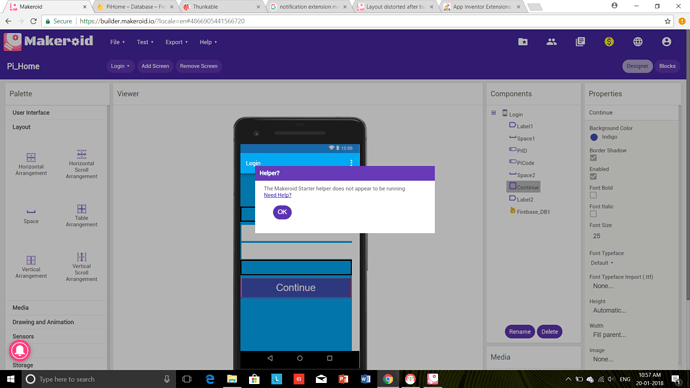The image size is (690, 388).
Task: Open PowerPoint from the taskbar
Action: [343, 379]
